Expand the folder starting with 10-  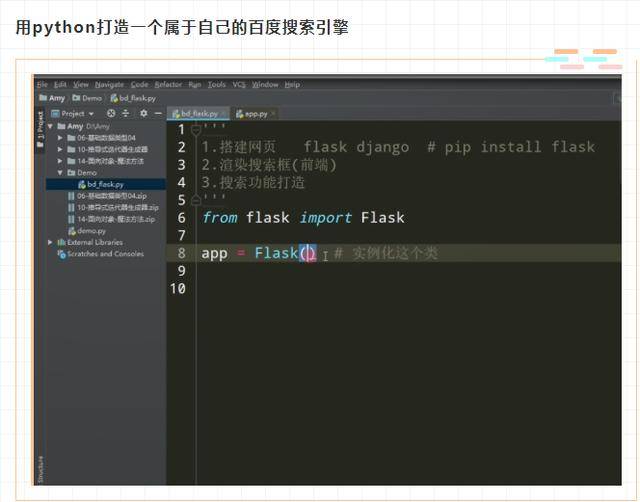60,149
